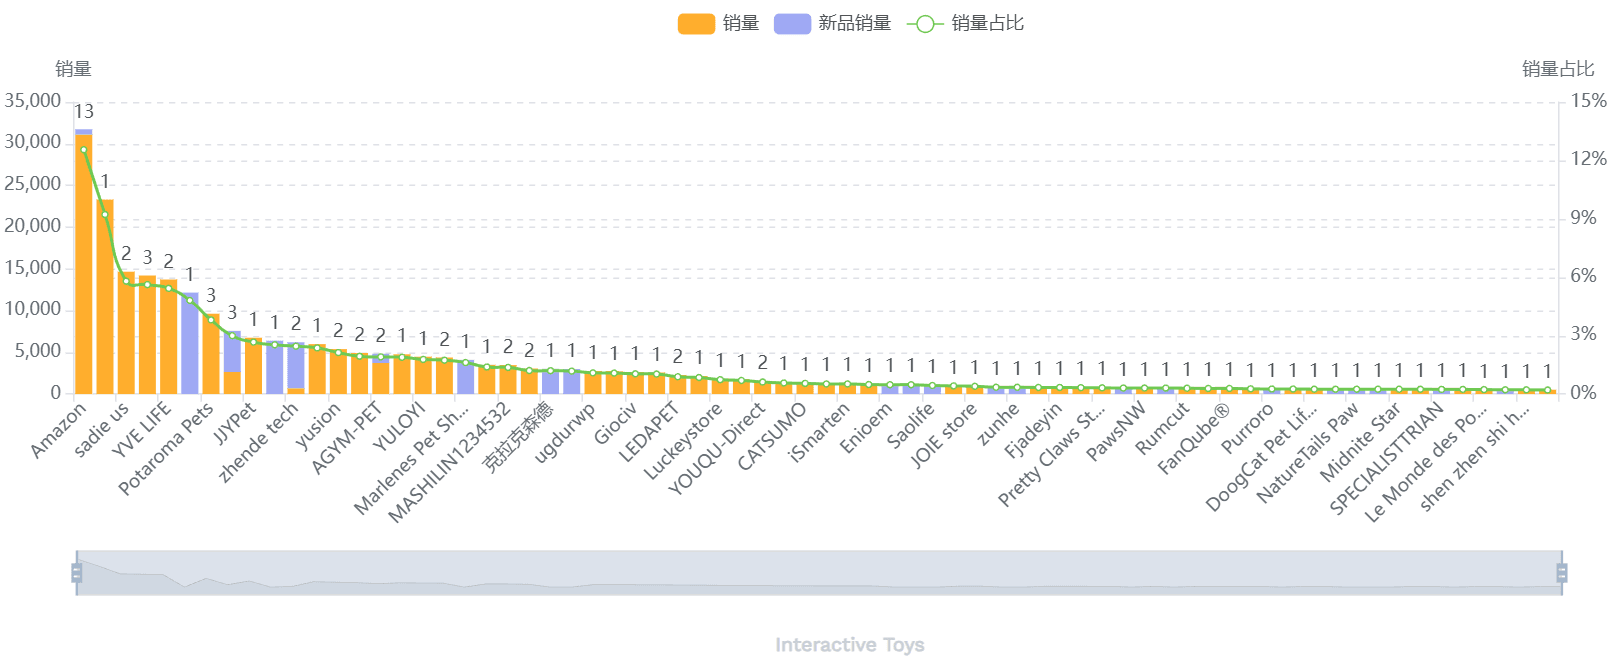Hide the 新品销量 series via legend text

(x=854, y=24)
